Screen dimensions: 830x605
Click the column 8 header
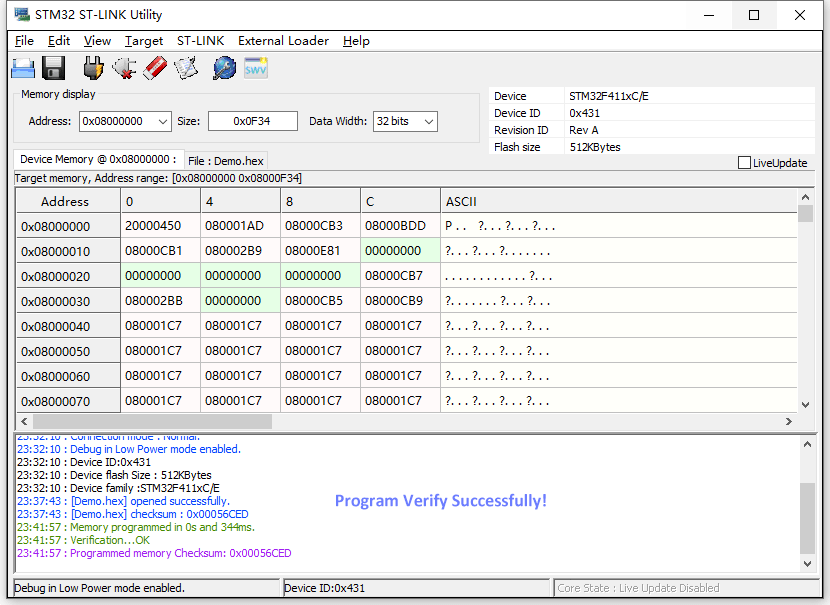click(320, 202)
